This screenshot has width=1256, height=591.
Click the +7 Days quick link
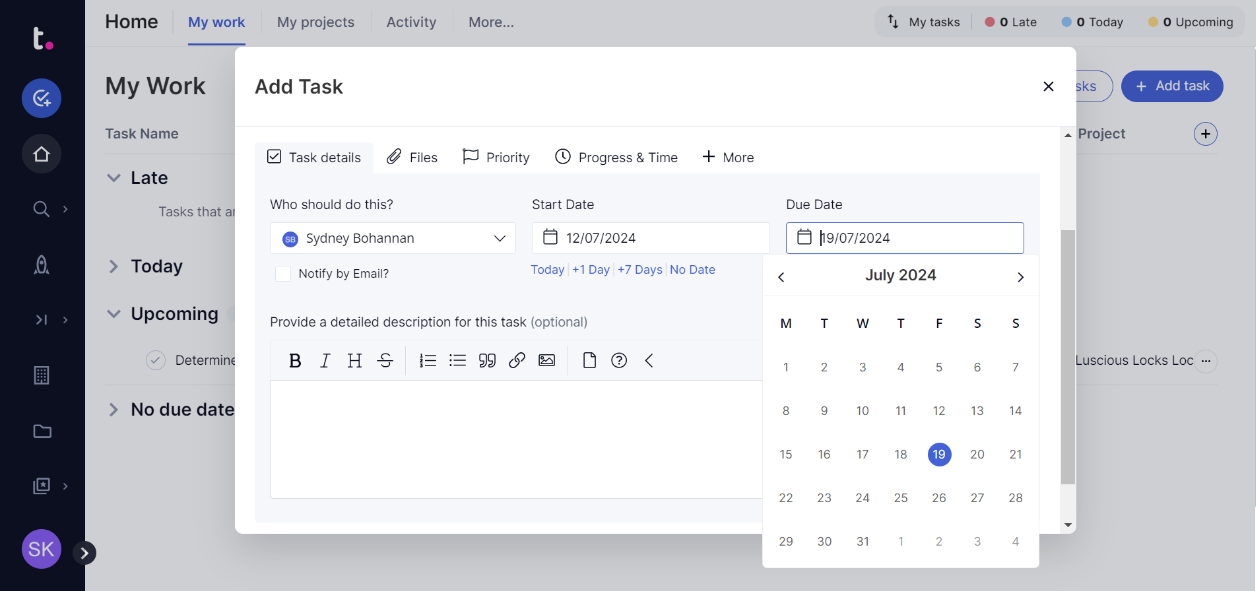(x=640, y=270)
